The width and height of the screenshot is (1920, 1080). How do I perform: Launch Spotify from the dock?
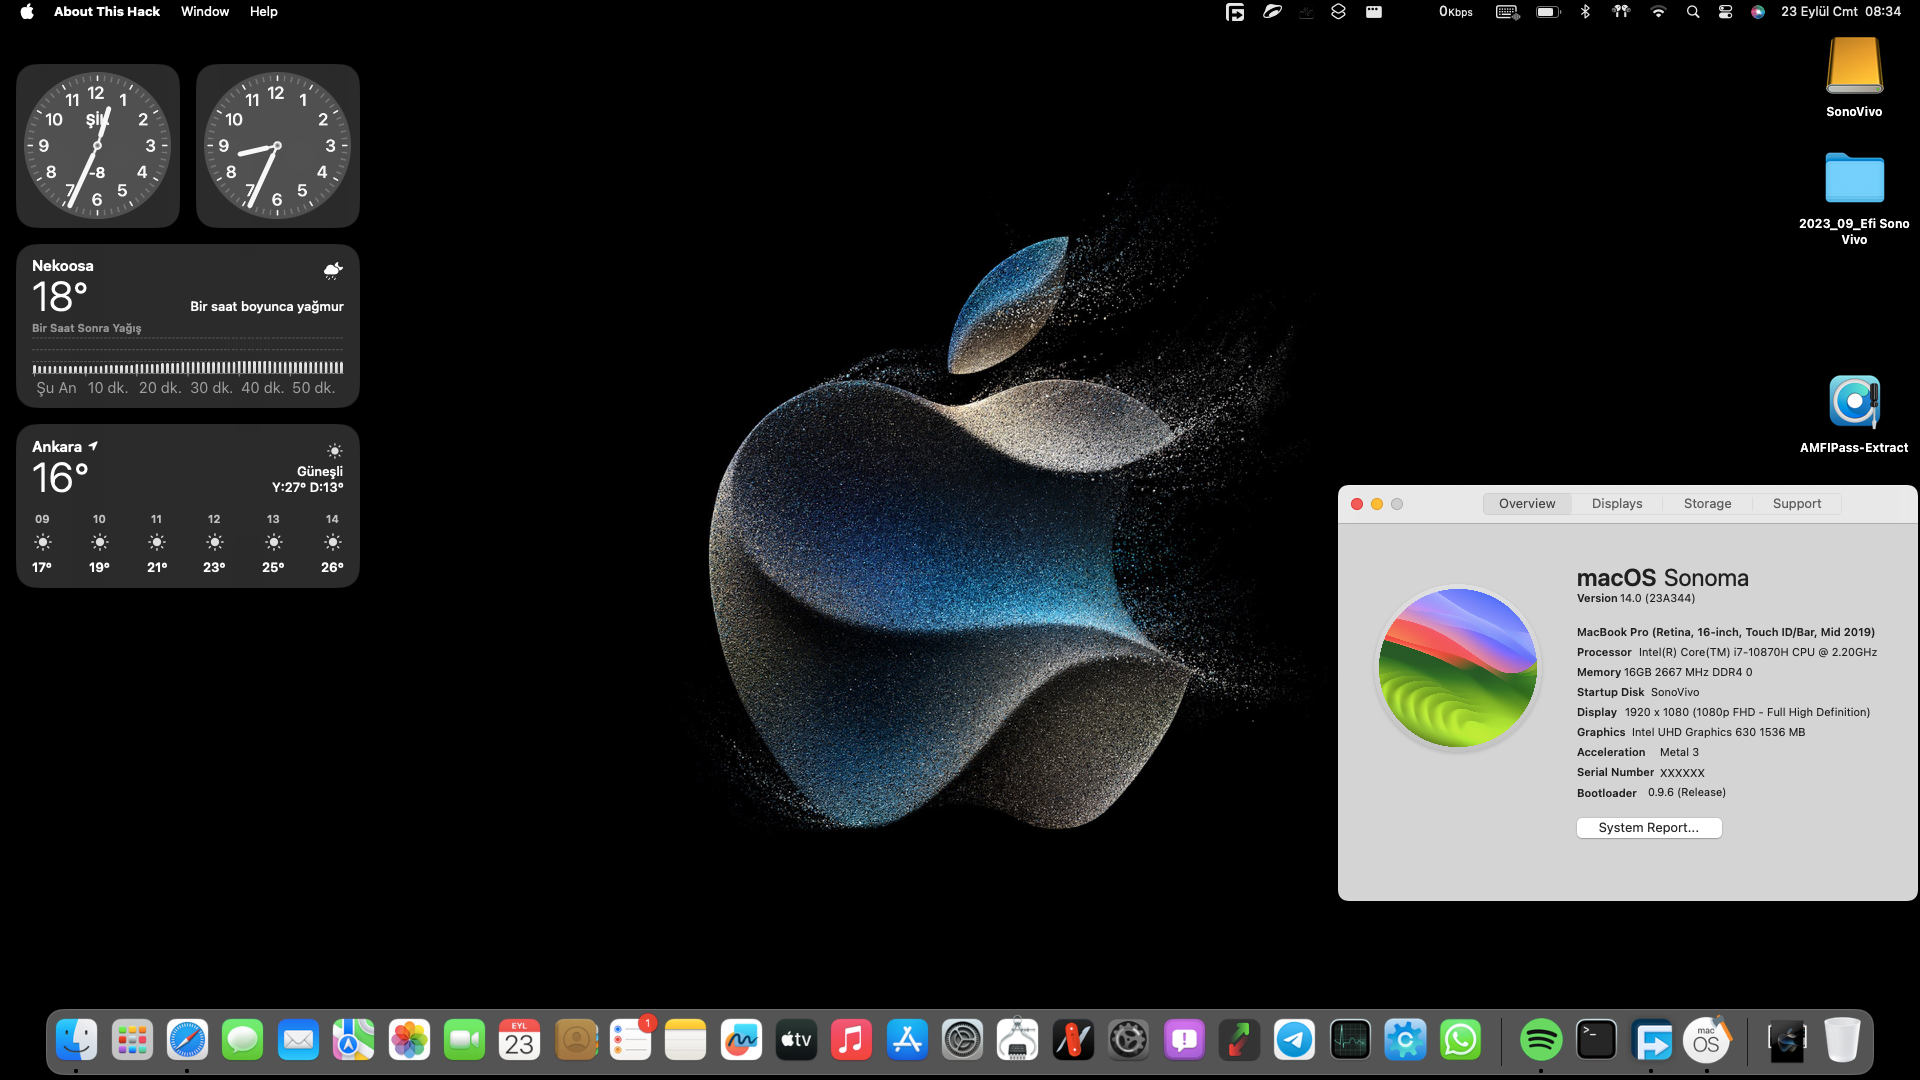1540,1041
